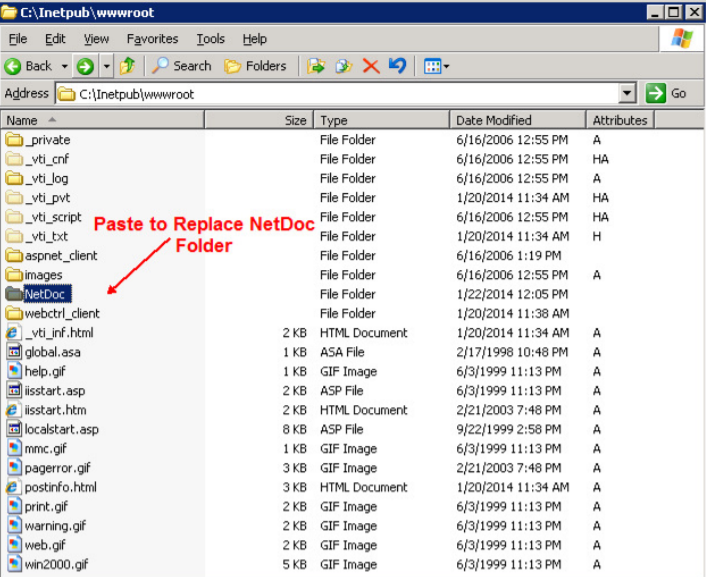Screen dimensions: 706x577
Task: Select the _vti_script folder icon
Action: coord(14,217)
